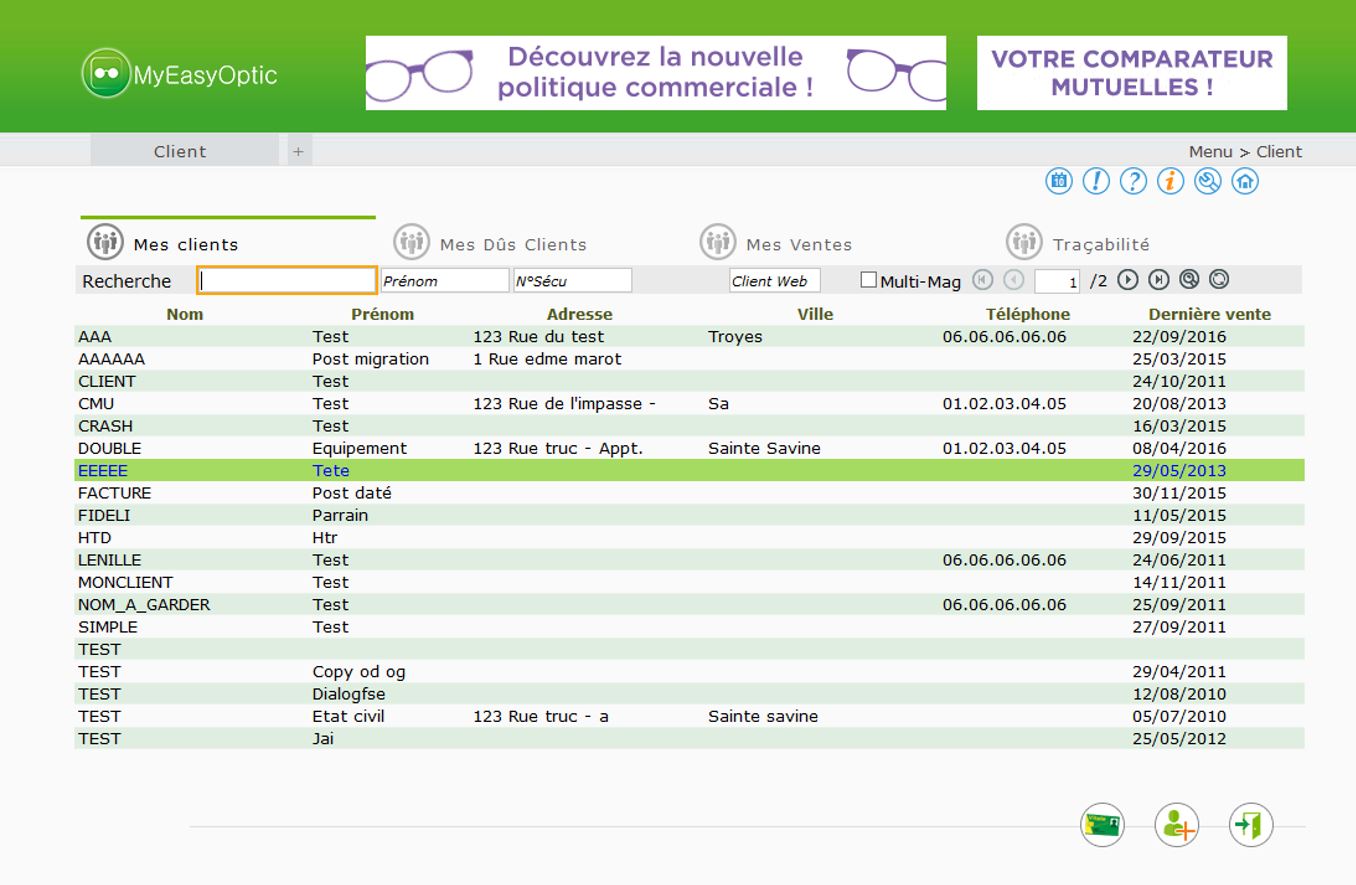
Task: Sort by the Nom column header
Action: [185, 314]
